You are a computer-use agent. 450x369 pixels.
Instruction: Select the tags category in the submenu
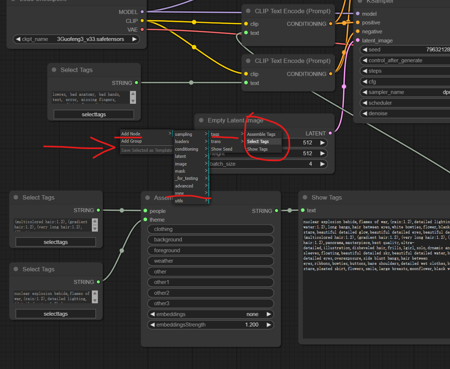coord(227,134)
